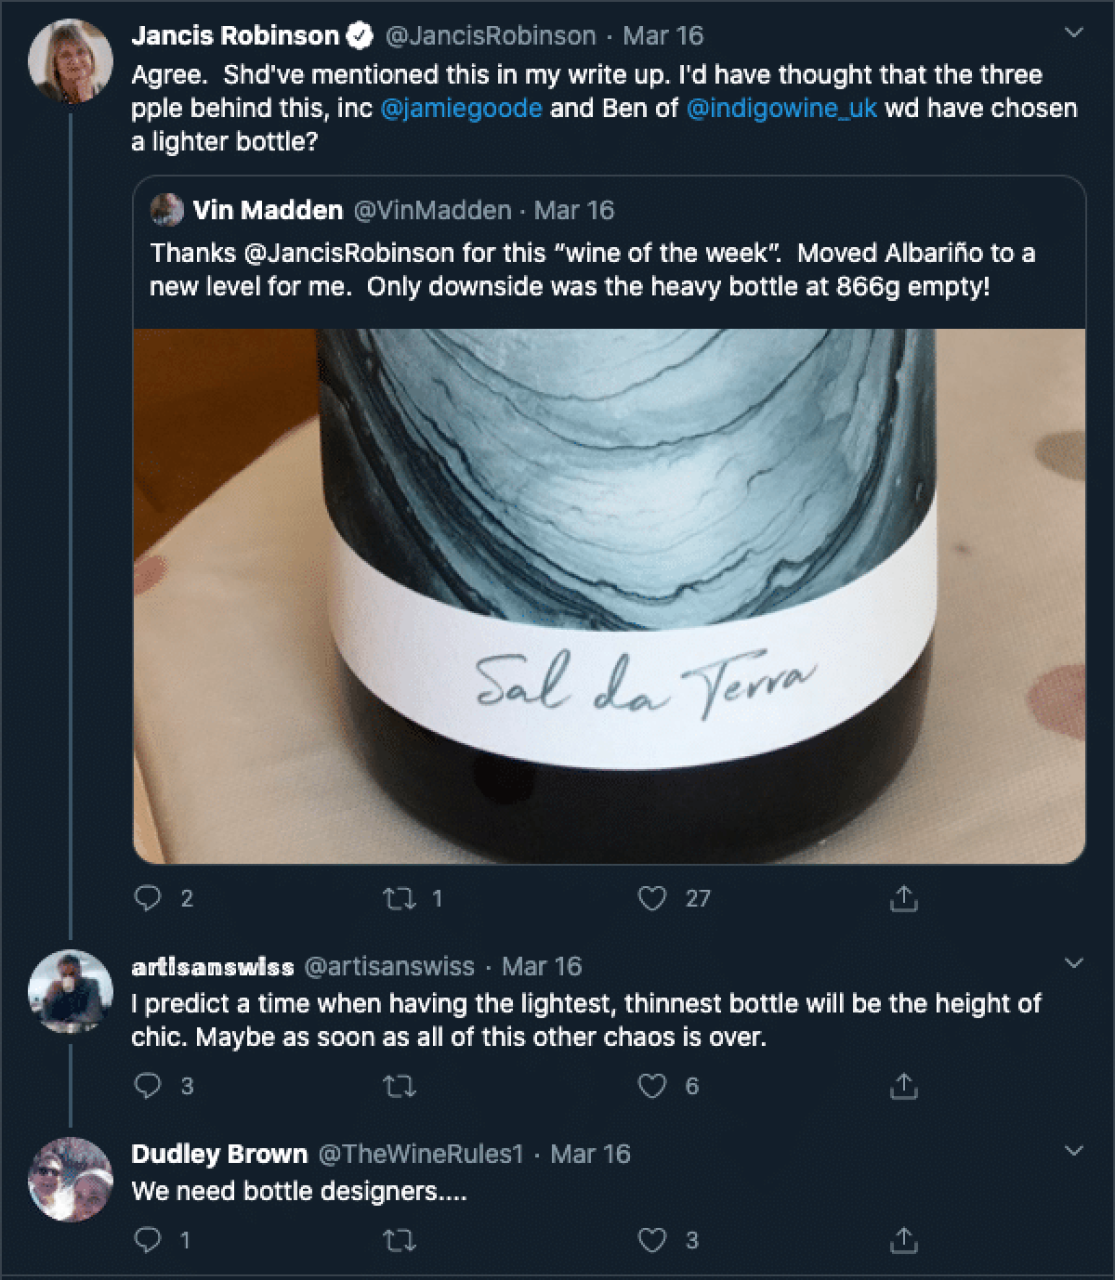This screenshot has height=1280, width=1115.
Task: Open options chevron on Dudley Brown's tweet
Action: coord(1074,1151)
